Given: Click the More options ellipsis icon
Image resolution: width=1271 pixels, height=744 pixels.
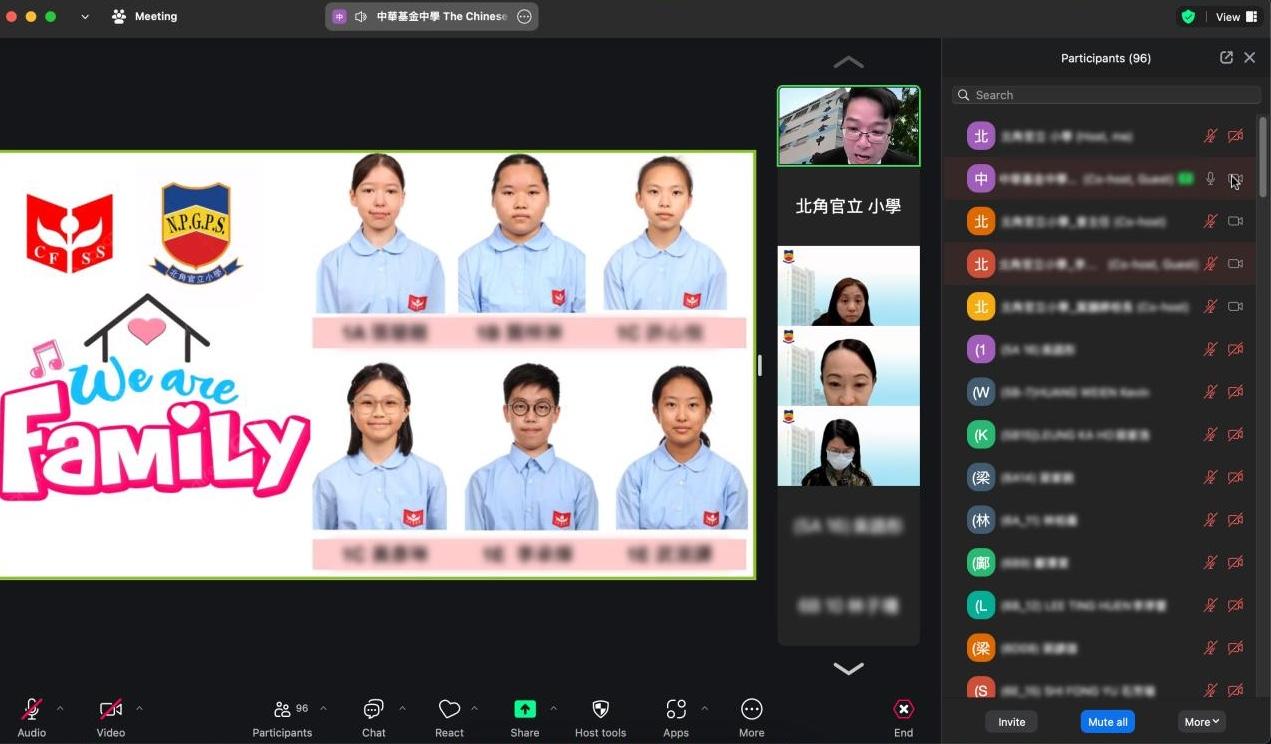Looking at the screenshot, I should pos(751,709).
